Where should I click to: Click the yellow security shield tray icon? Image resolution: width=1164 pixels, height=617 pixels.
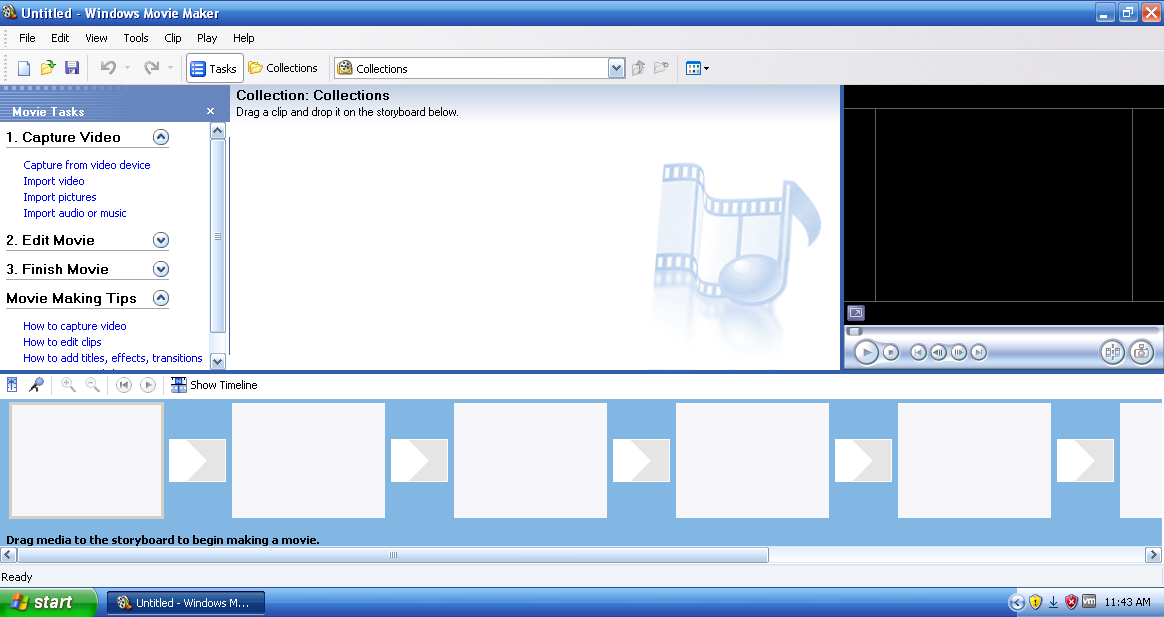1036,602
